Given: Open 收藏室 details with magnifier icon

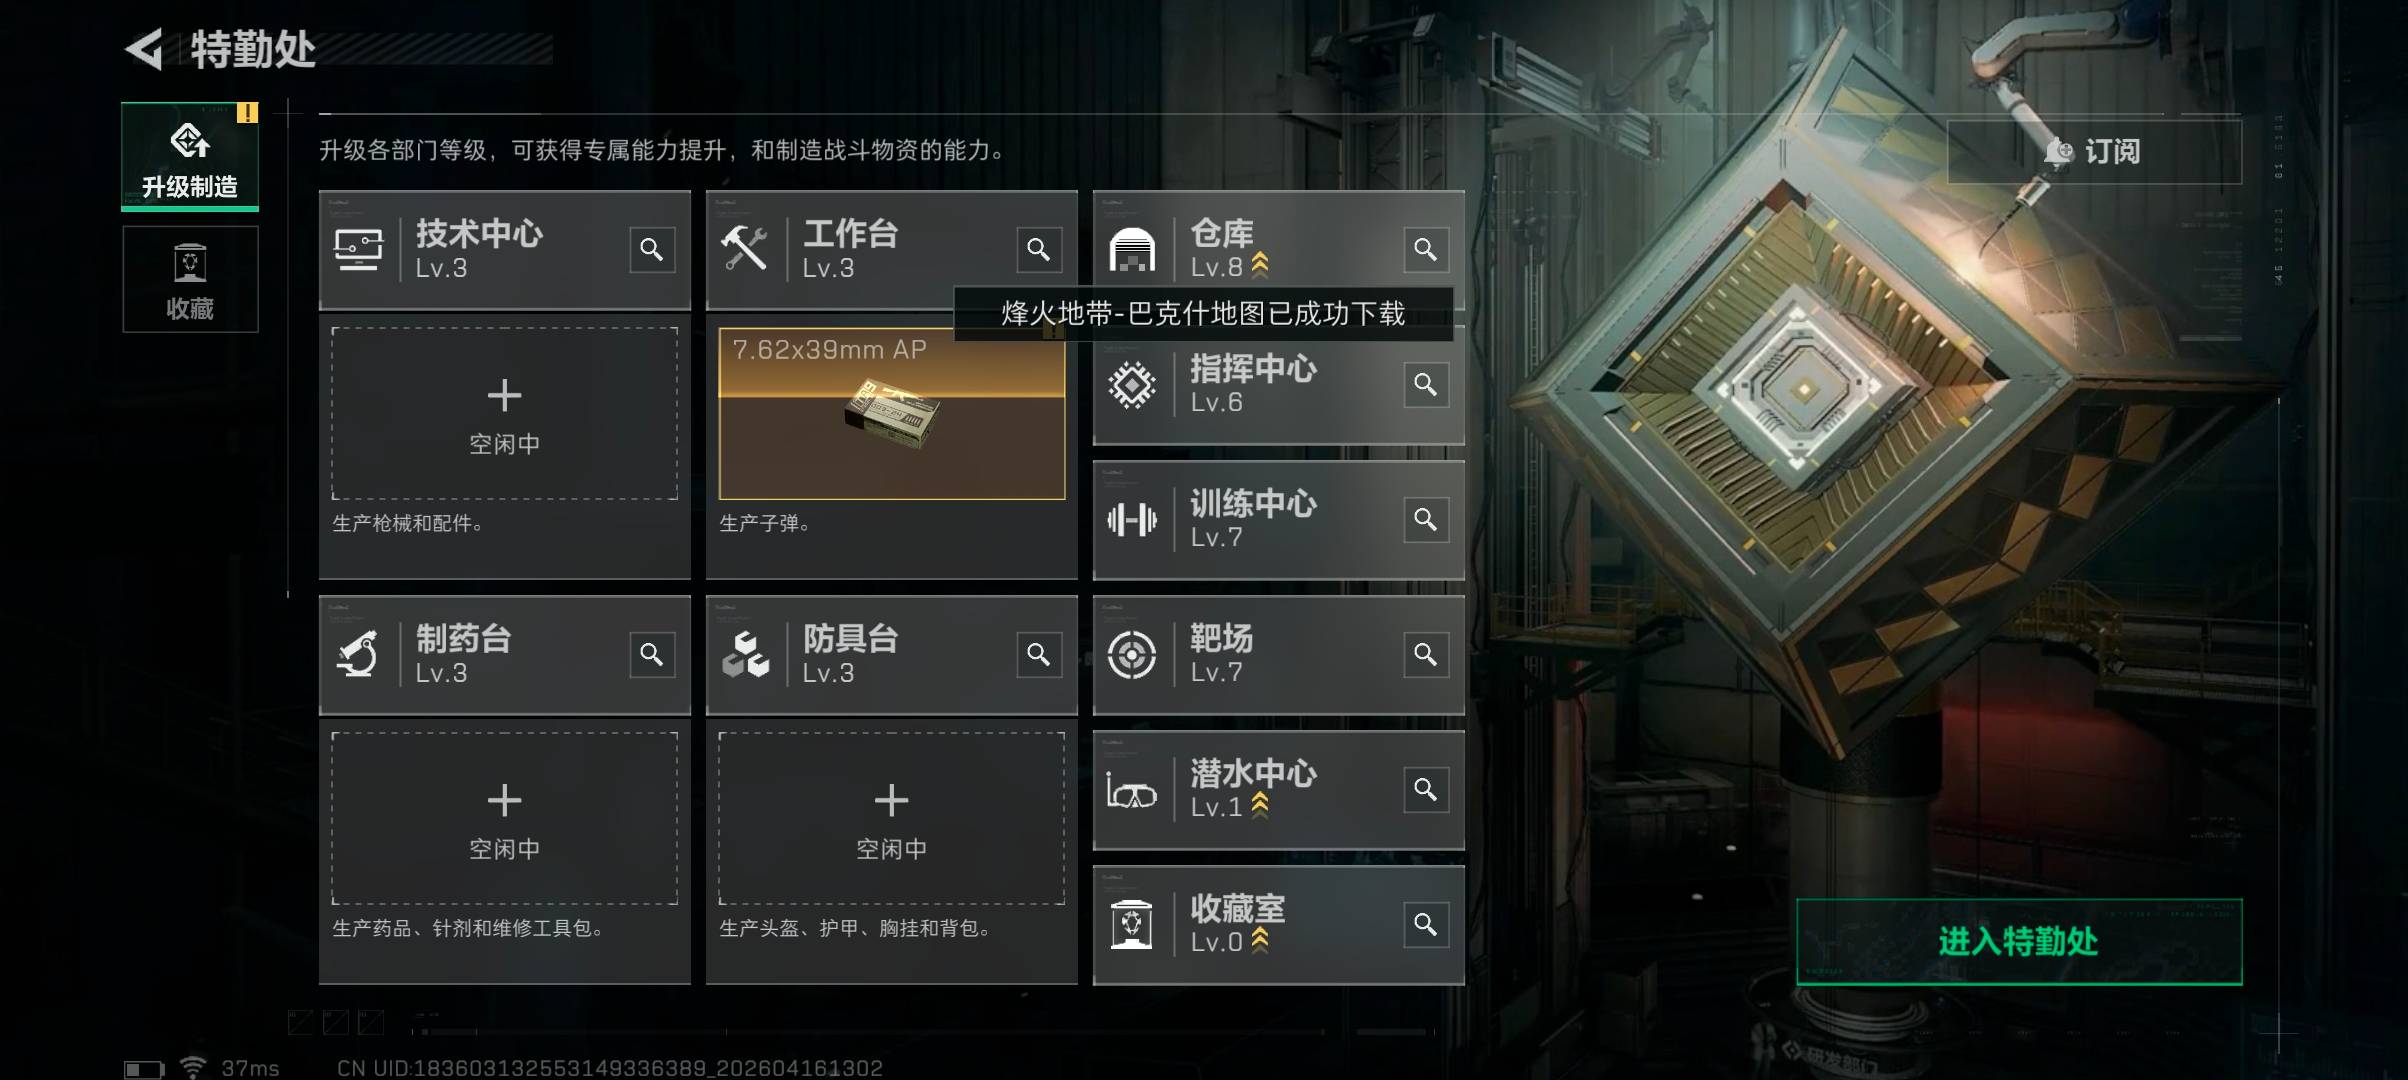Looking at the screenshot, I should click(1426, 924).
